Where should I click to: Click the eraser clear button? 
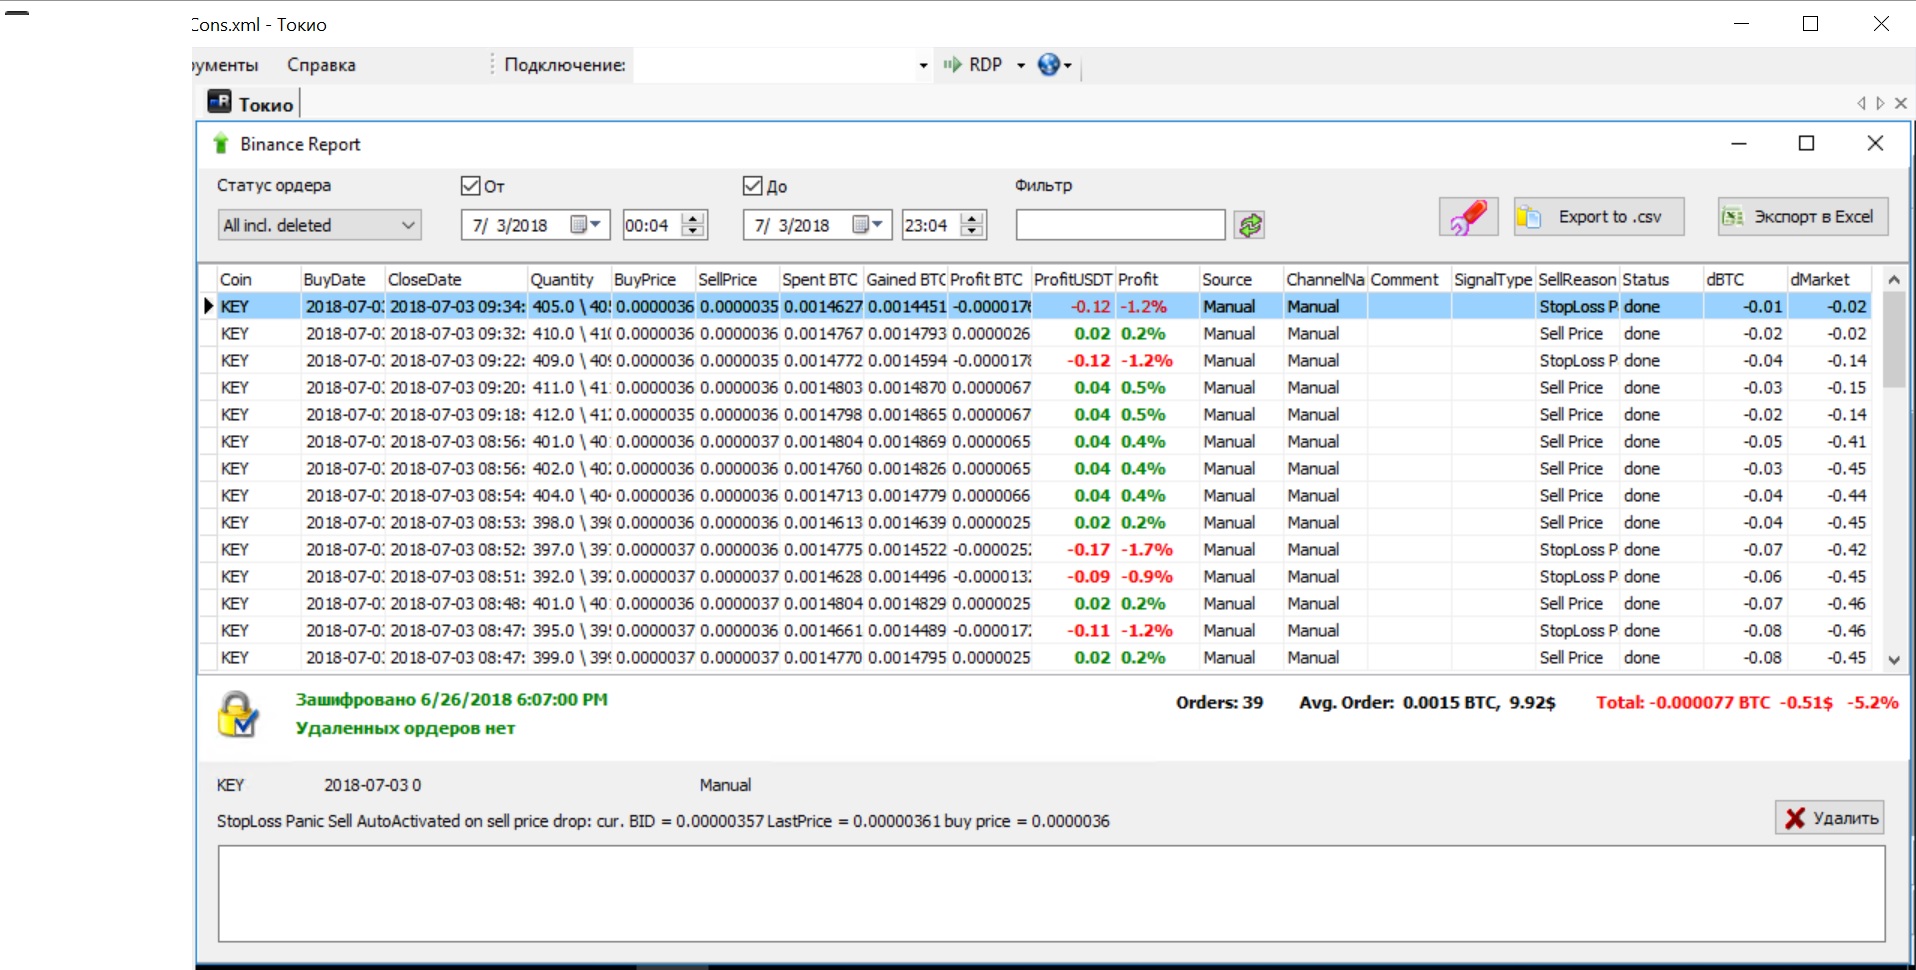pyautogui.click(x=1468, y=217)
